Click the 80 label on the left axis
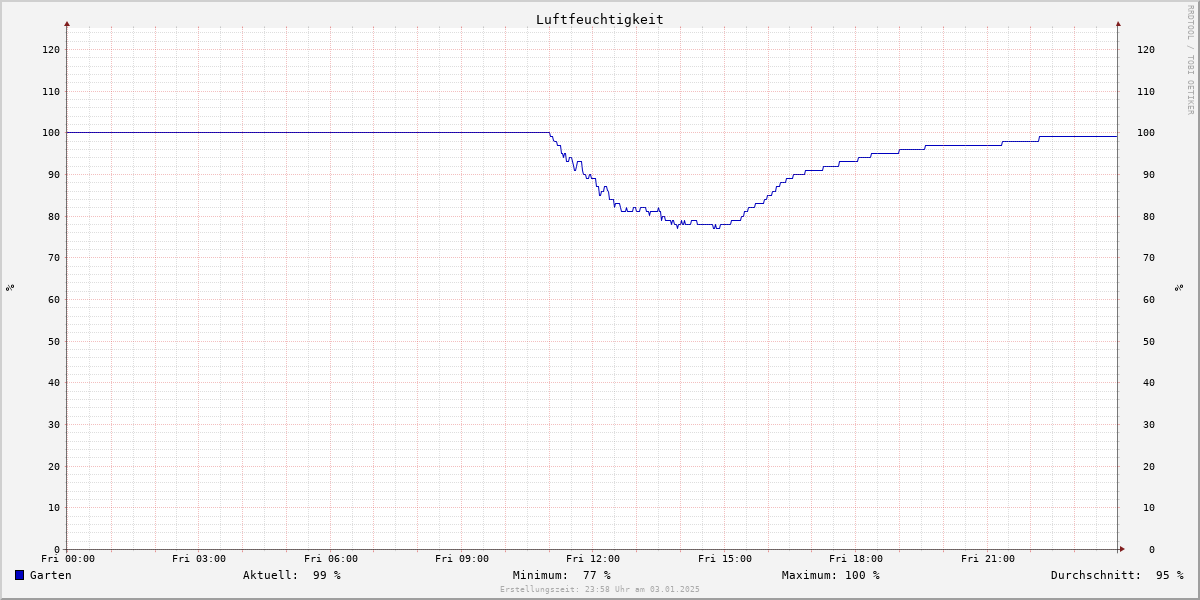 (x=53, y=216)
